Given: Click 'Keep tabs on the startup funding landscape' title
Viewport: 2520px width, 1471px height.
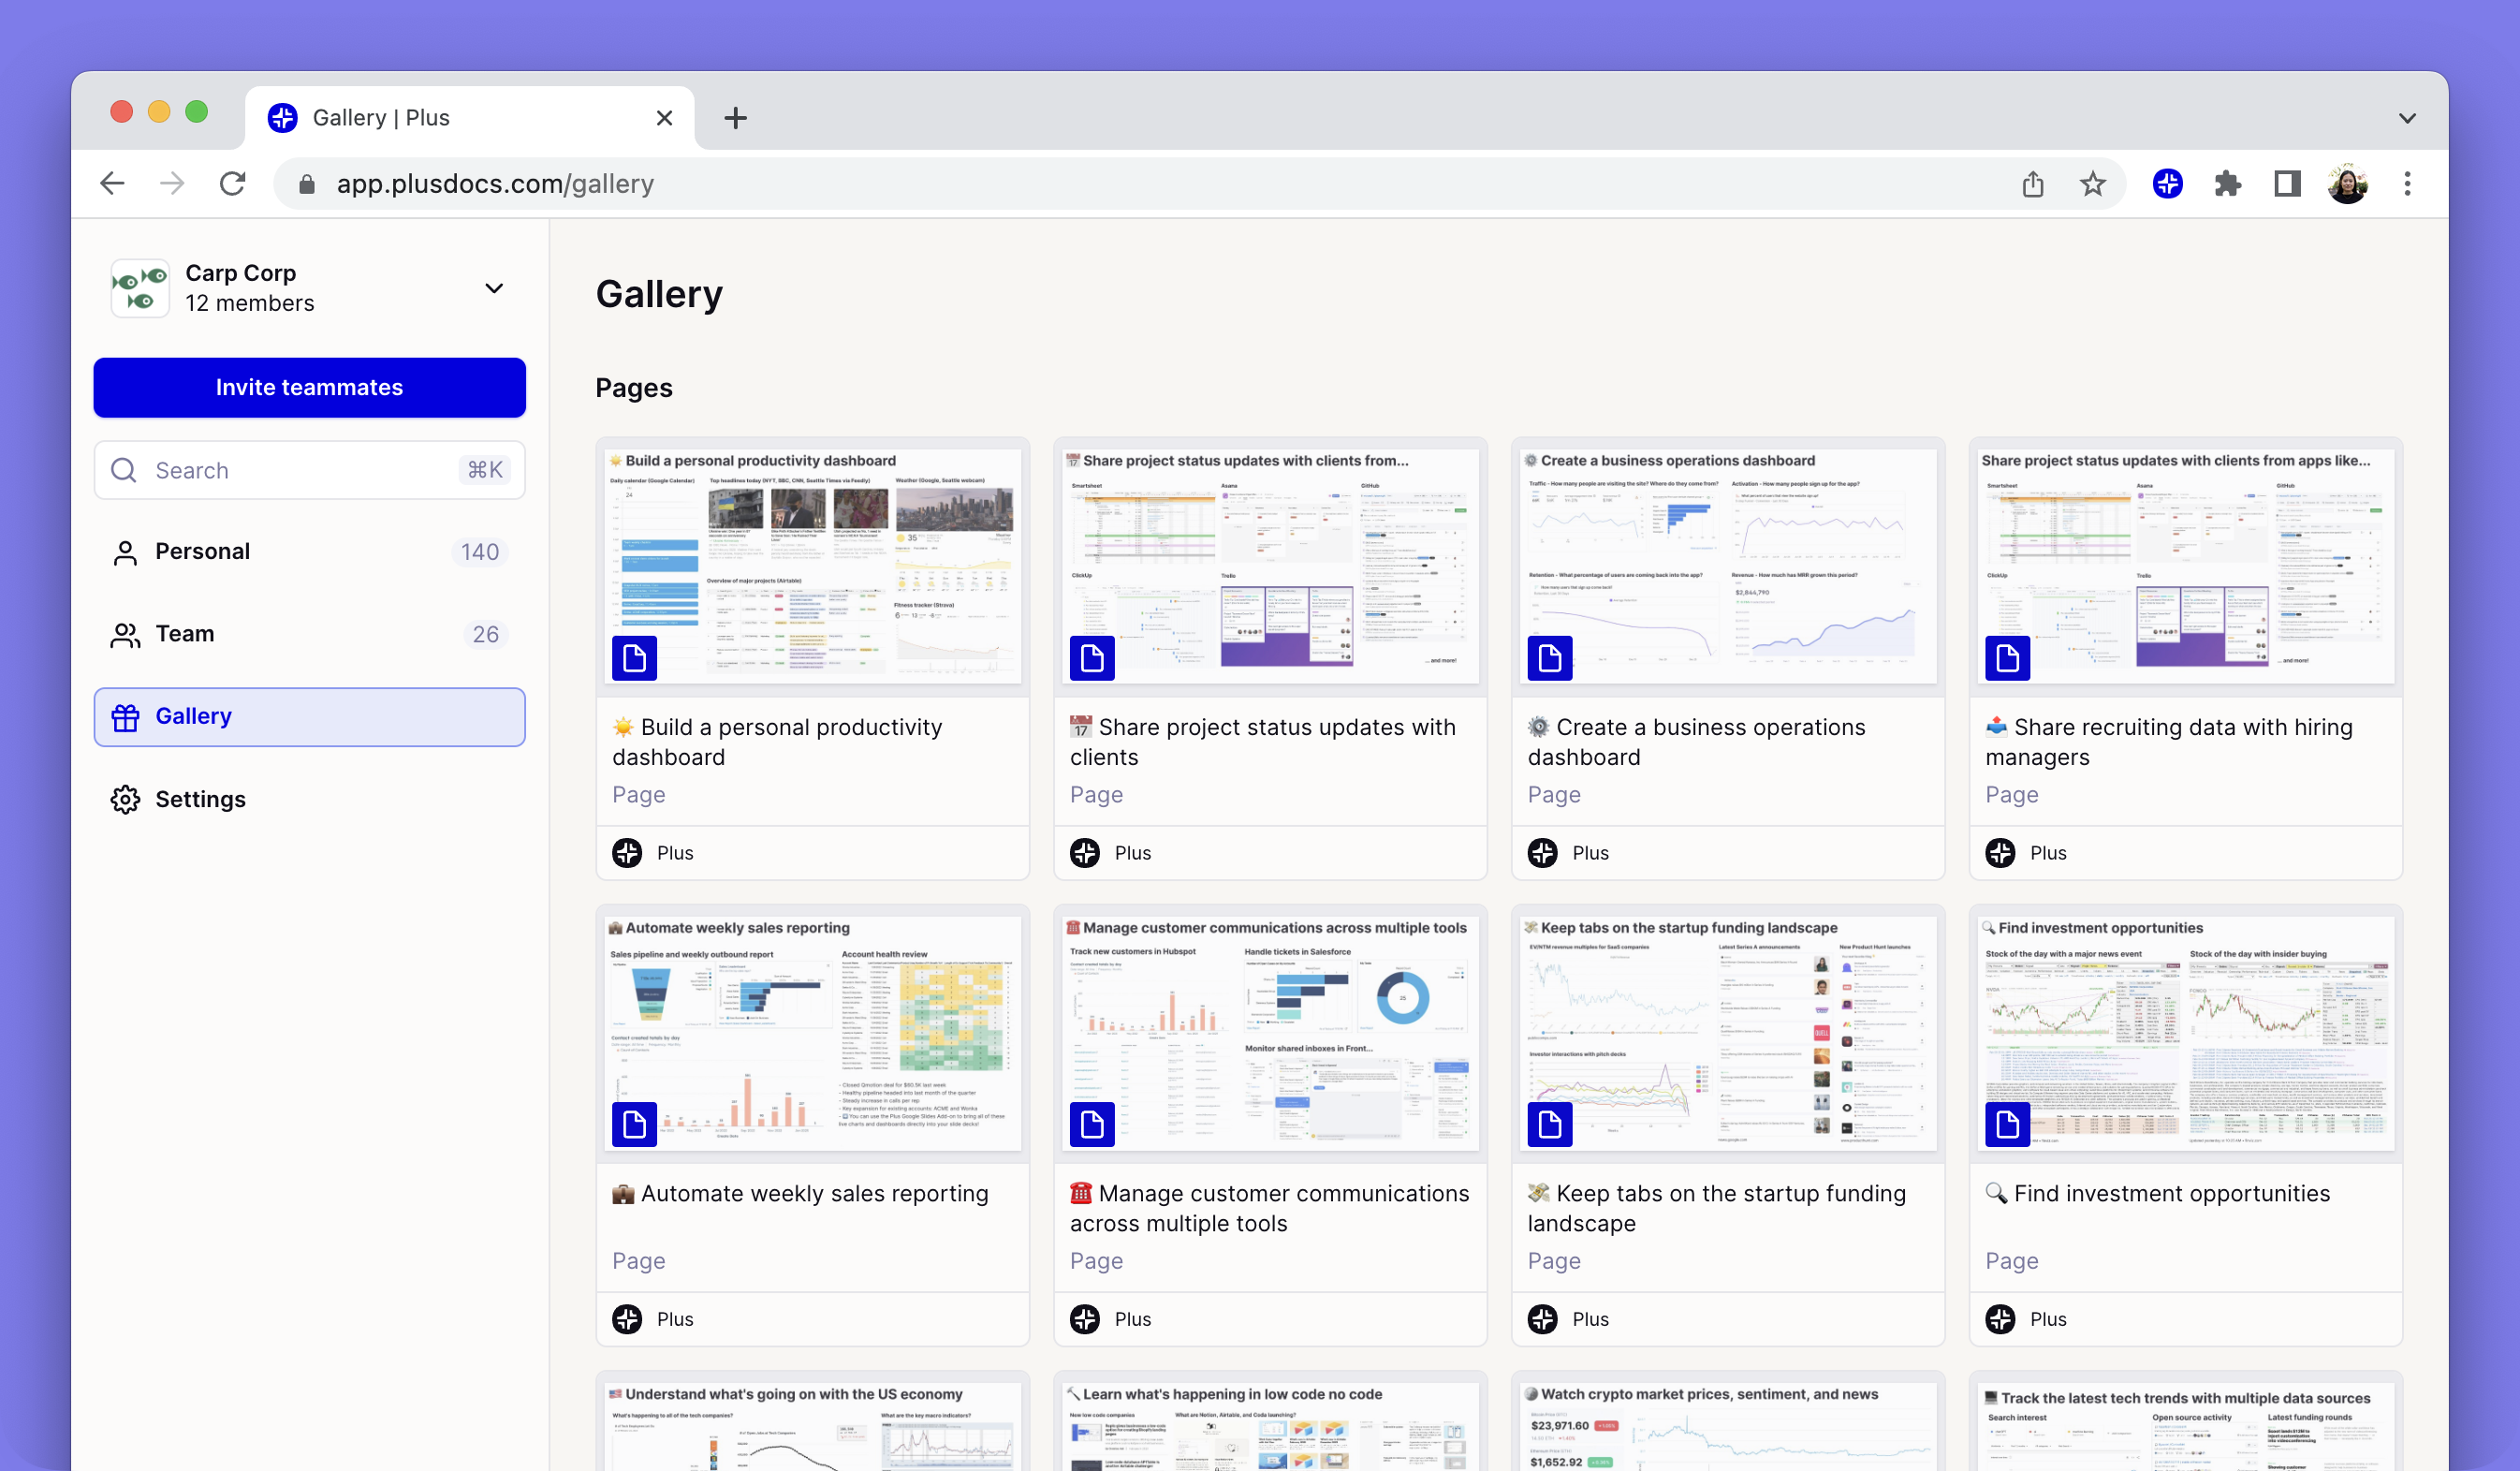Looking at the screenshot, I should (1717, 1208).
